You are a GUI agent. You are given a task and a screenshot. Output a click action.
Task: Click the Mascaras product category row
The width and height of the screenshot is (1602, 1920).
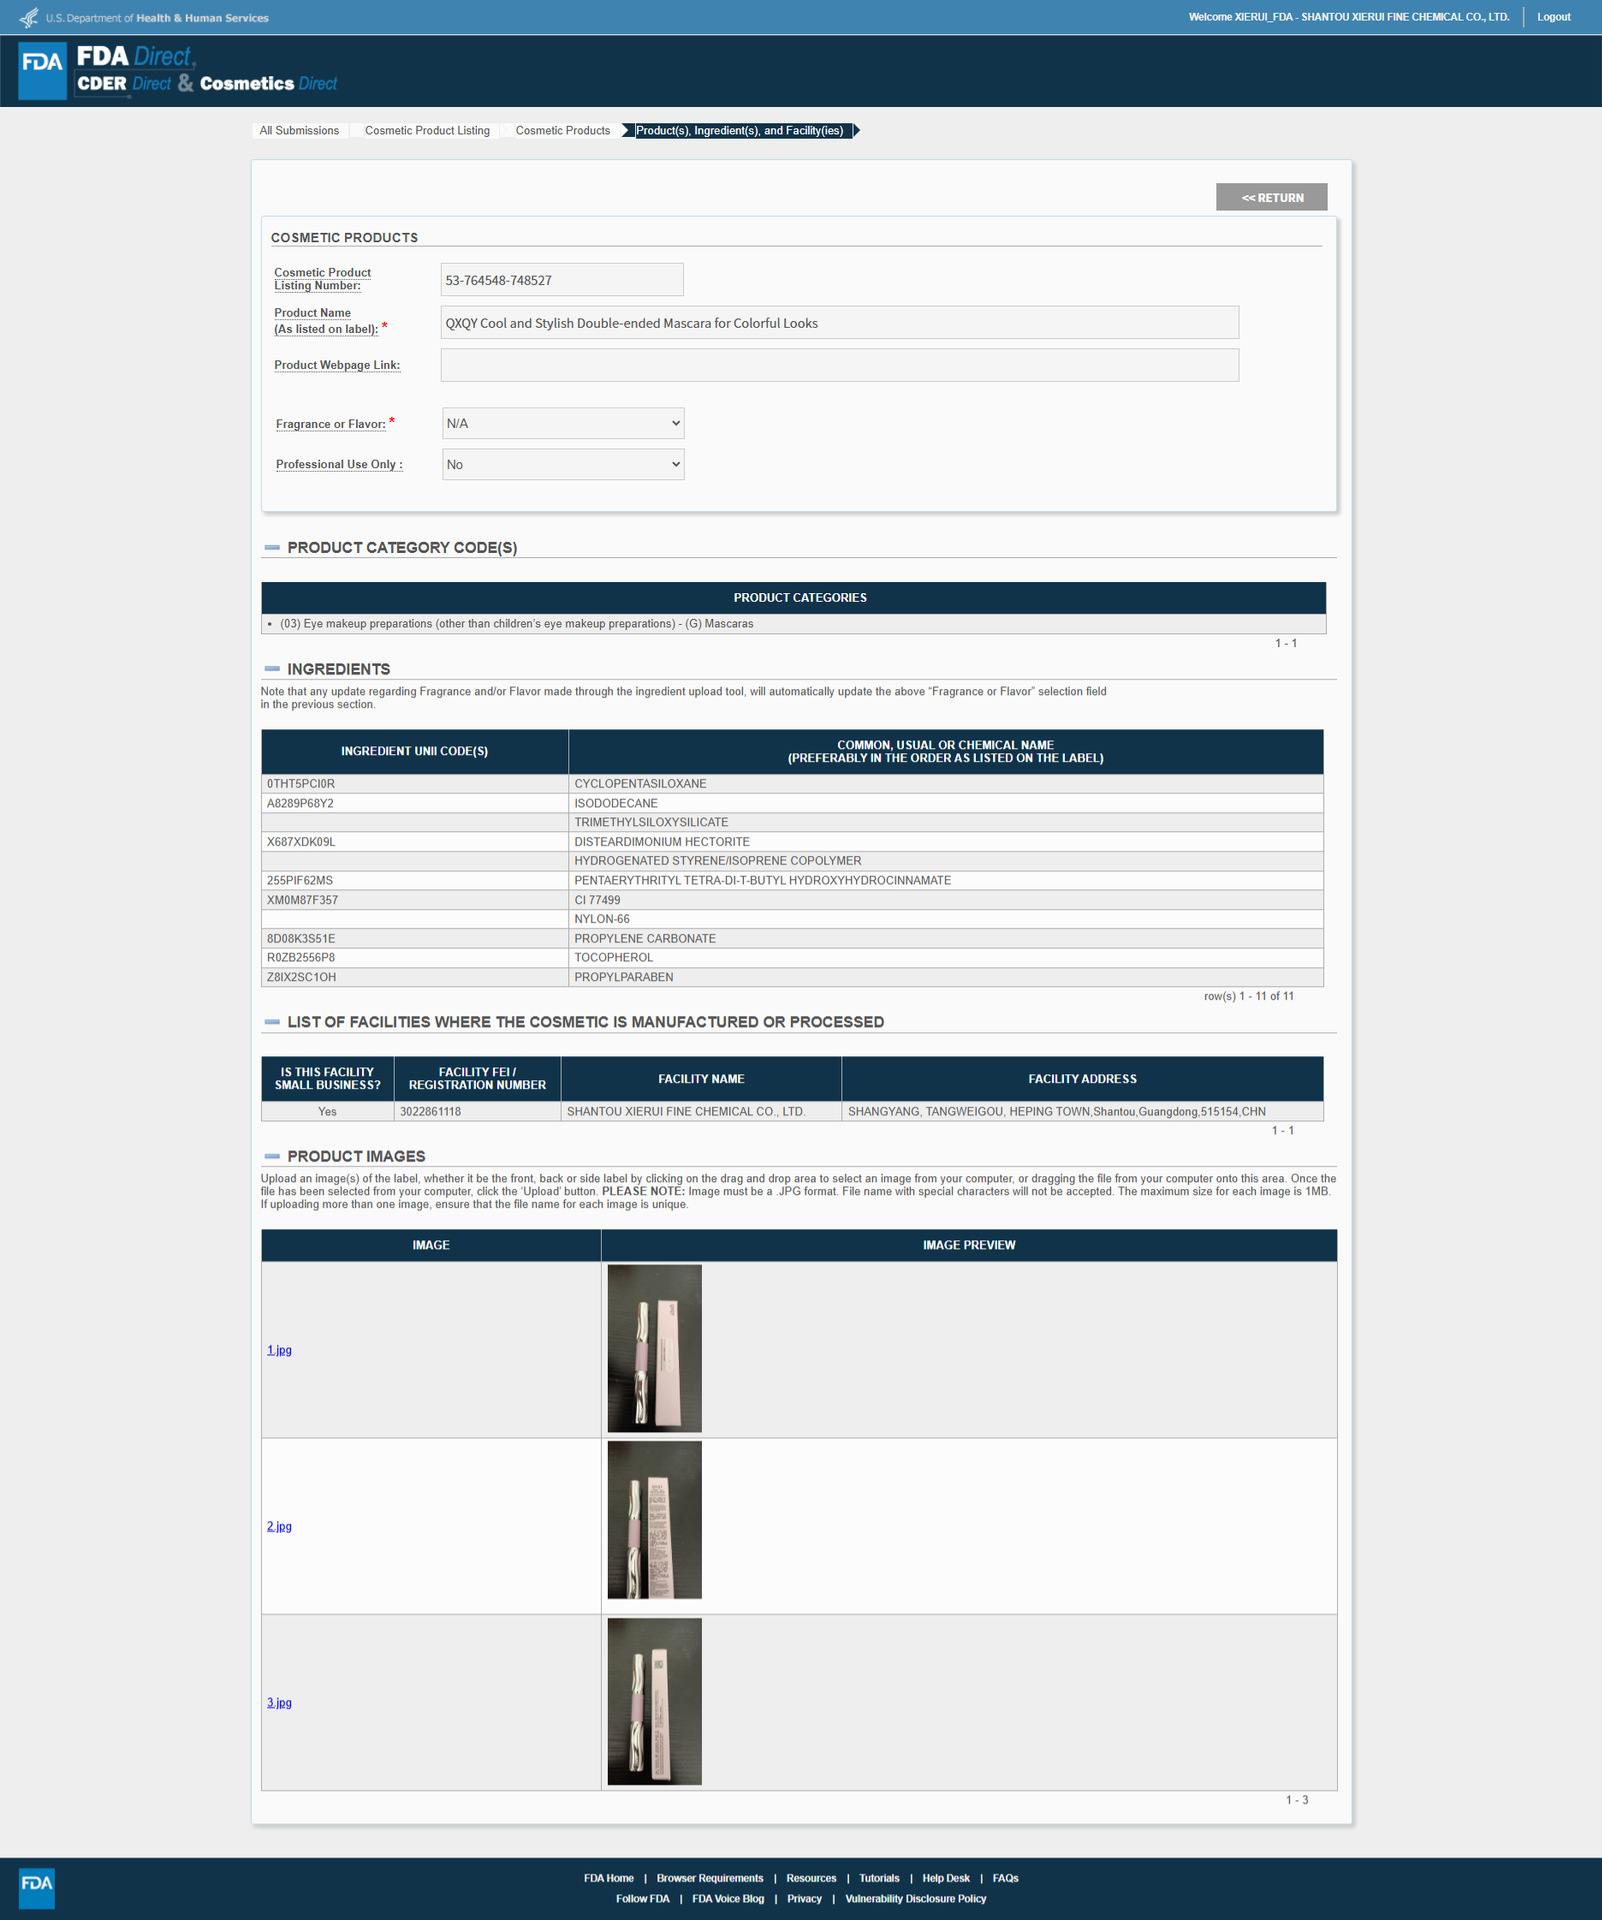tap(794, 624)
